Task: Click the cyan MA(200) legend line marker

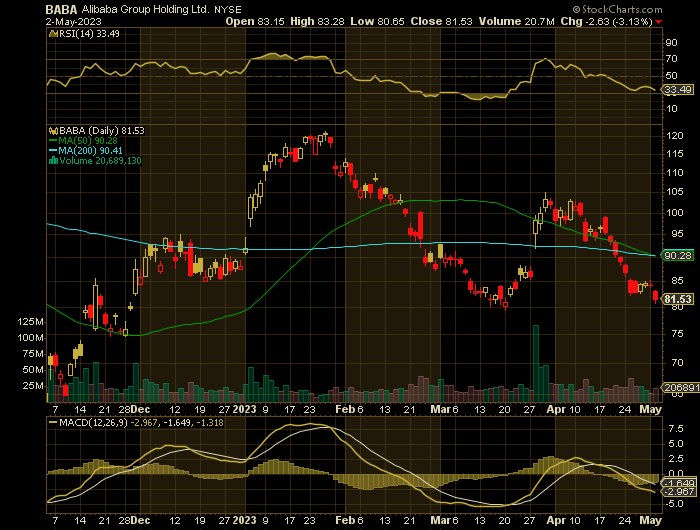Action: 51,150
